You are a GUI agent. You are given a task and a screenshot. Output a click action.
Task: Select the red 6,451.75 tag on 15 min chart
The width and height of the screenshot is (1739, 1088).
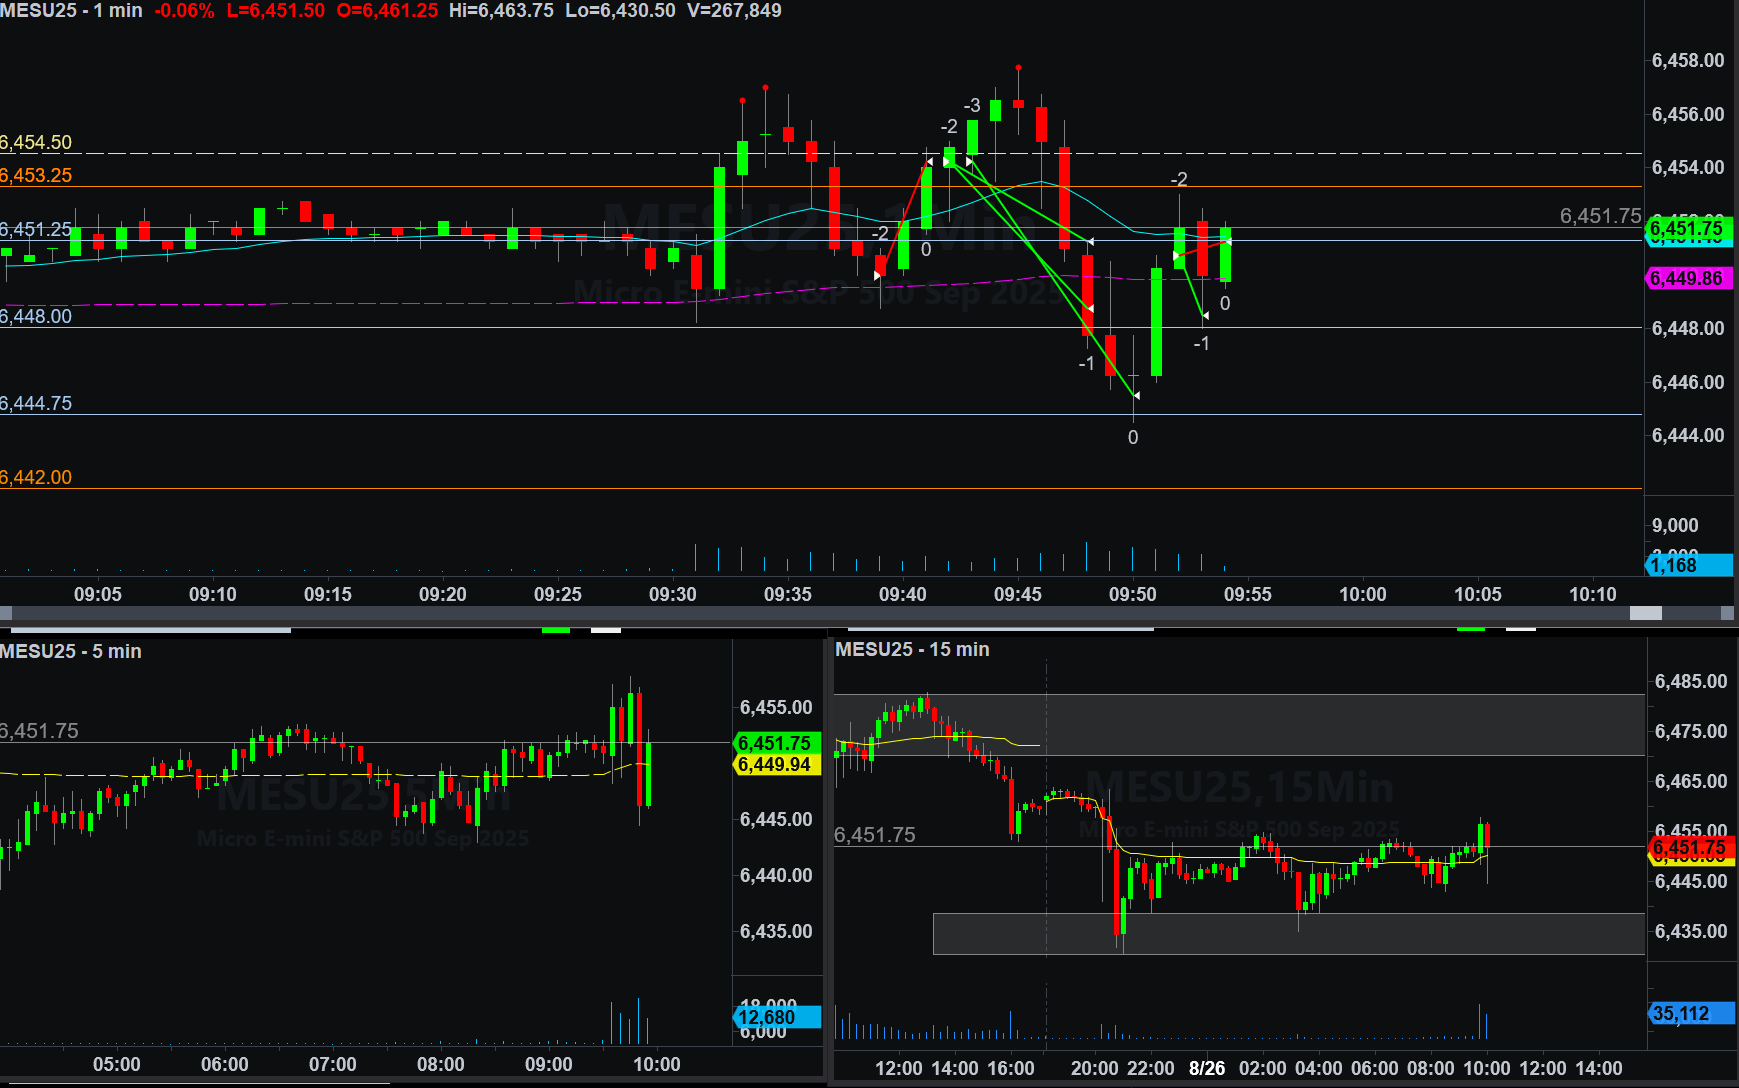(1688, 848)
